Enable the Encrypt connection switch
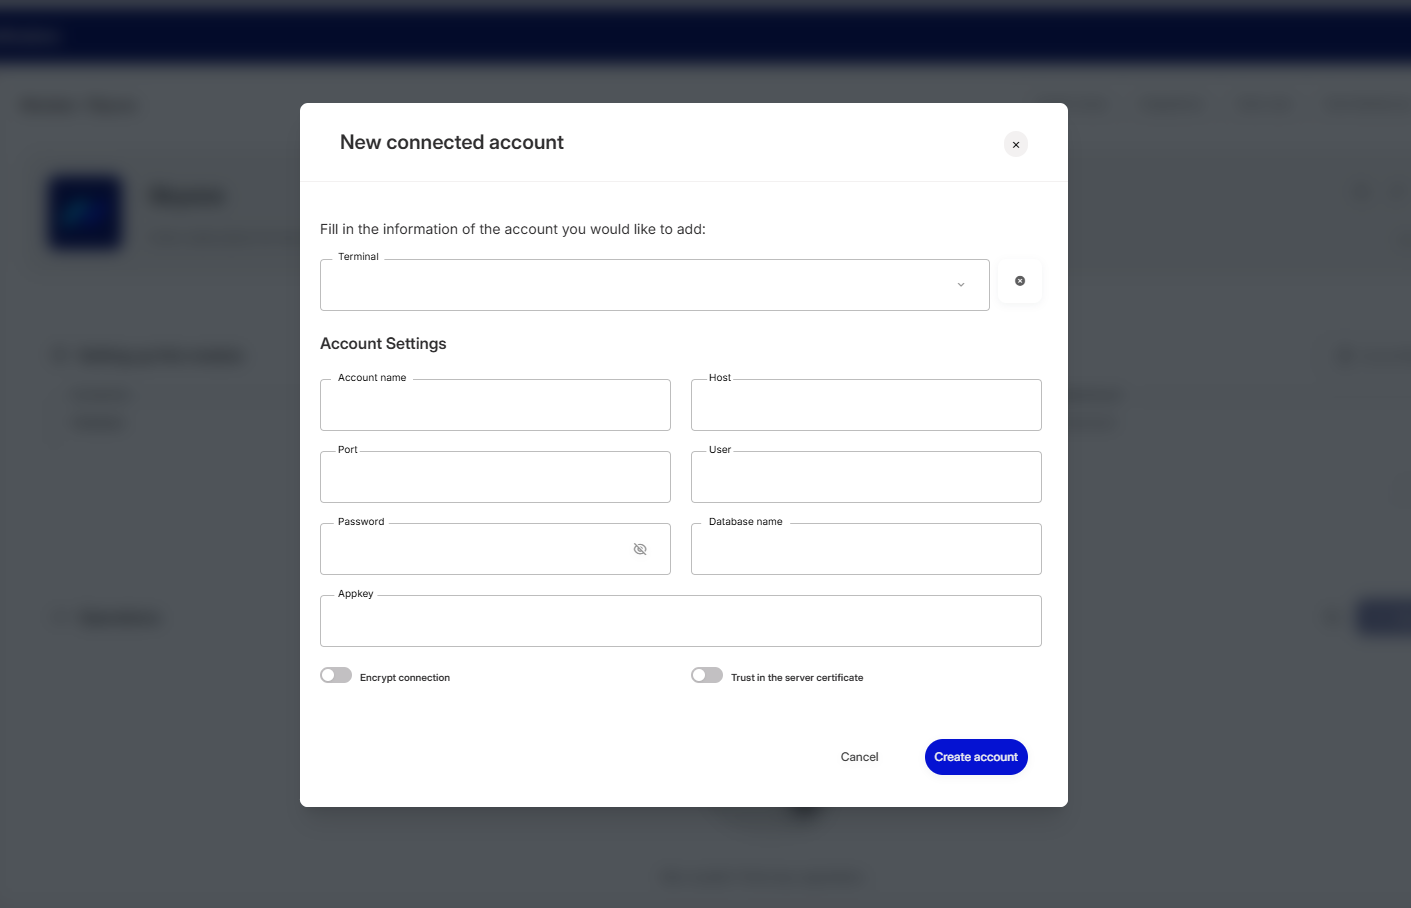The image size is (1411, 908). (x=336, y=676)
